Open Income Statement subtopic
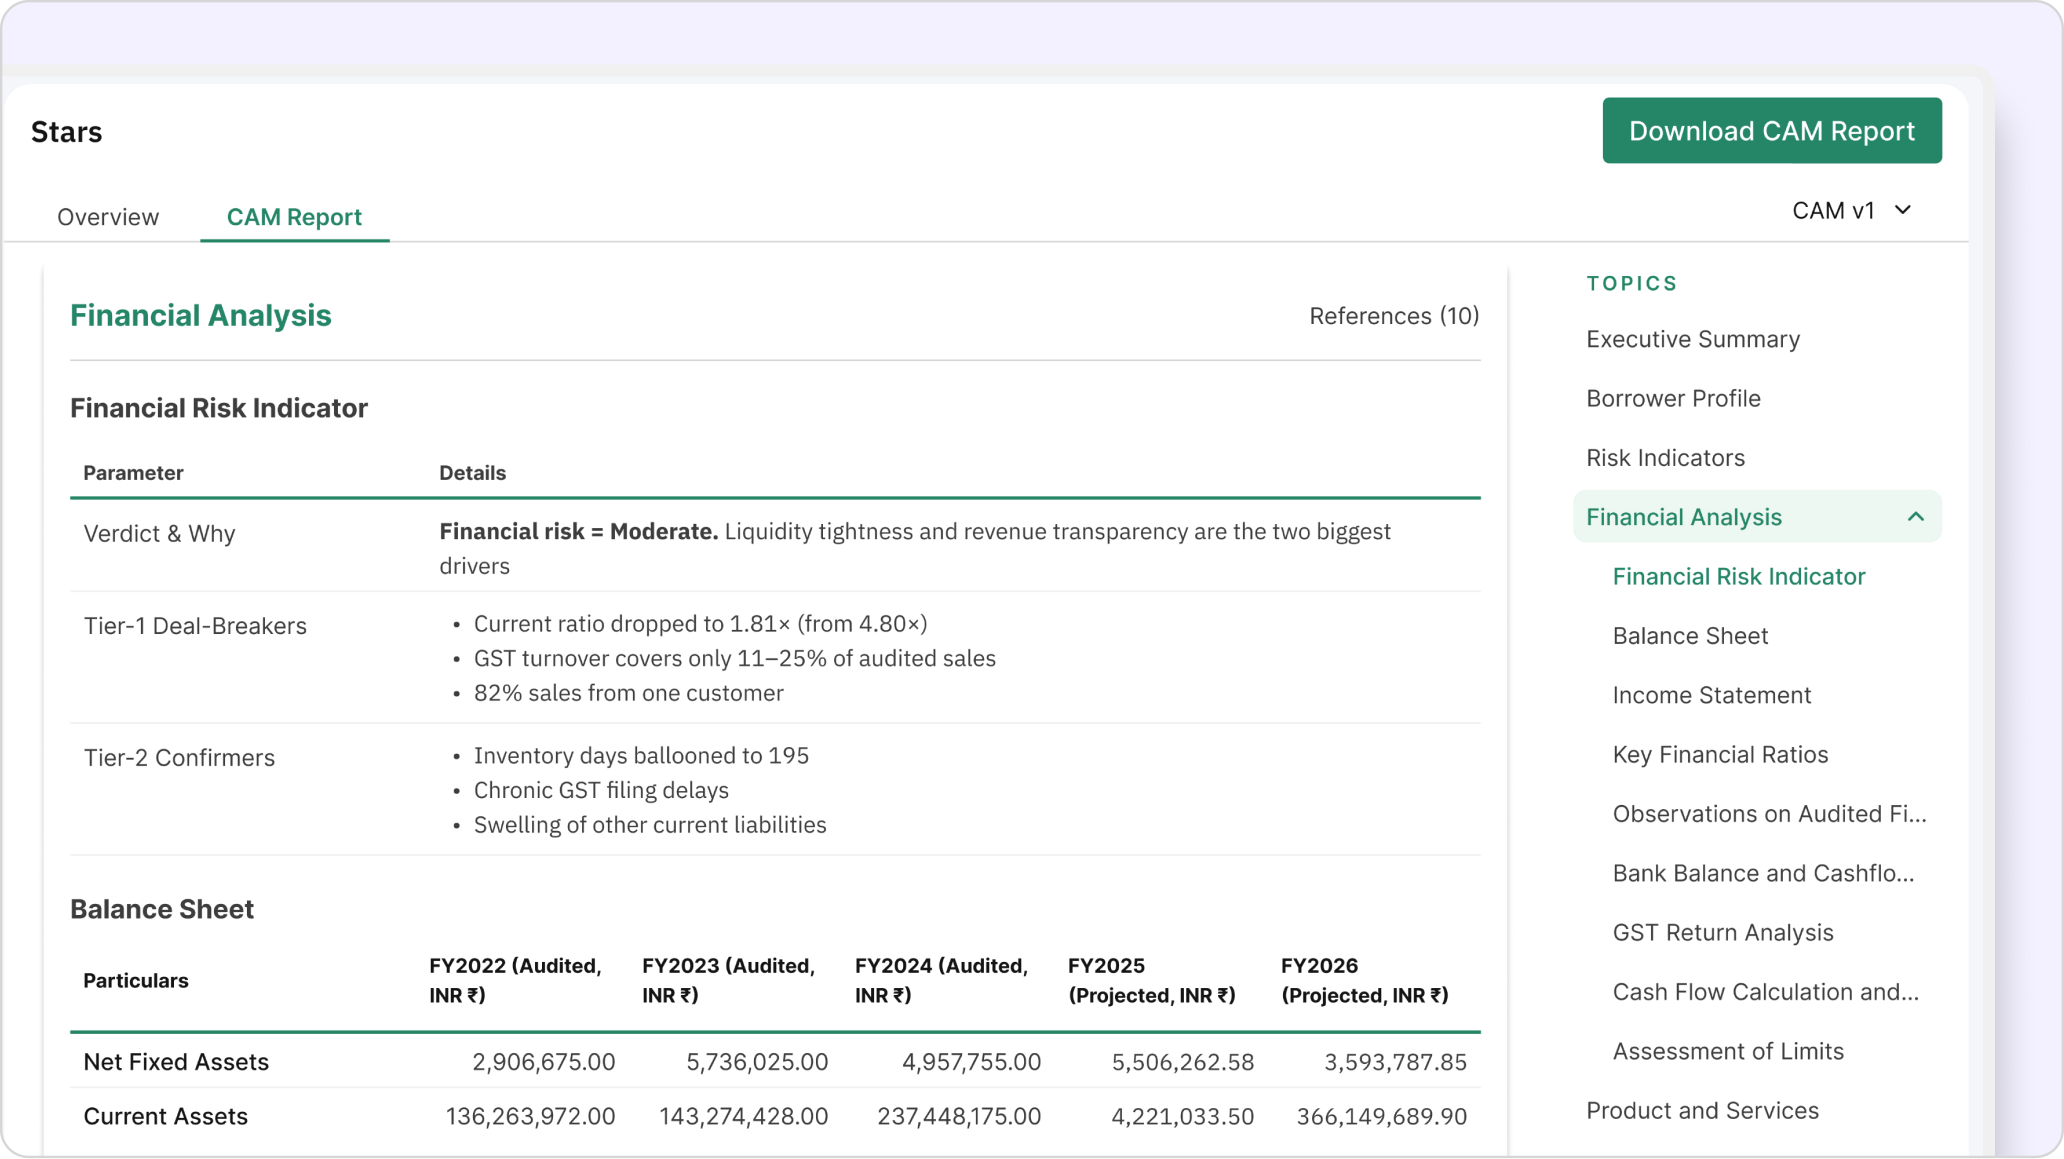Viewport: 2064px width, 1159px height. pos(1711,695)
